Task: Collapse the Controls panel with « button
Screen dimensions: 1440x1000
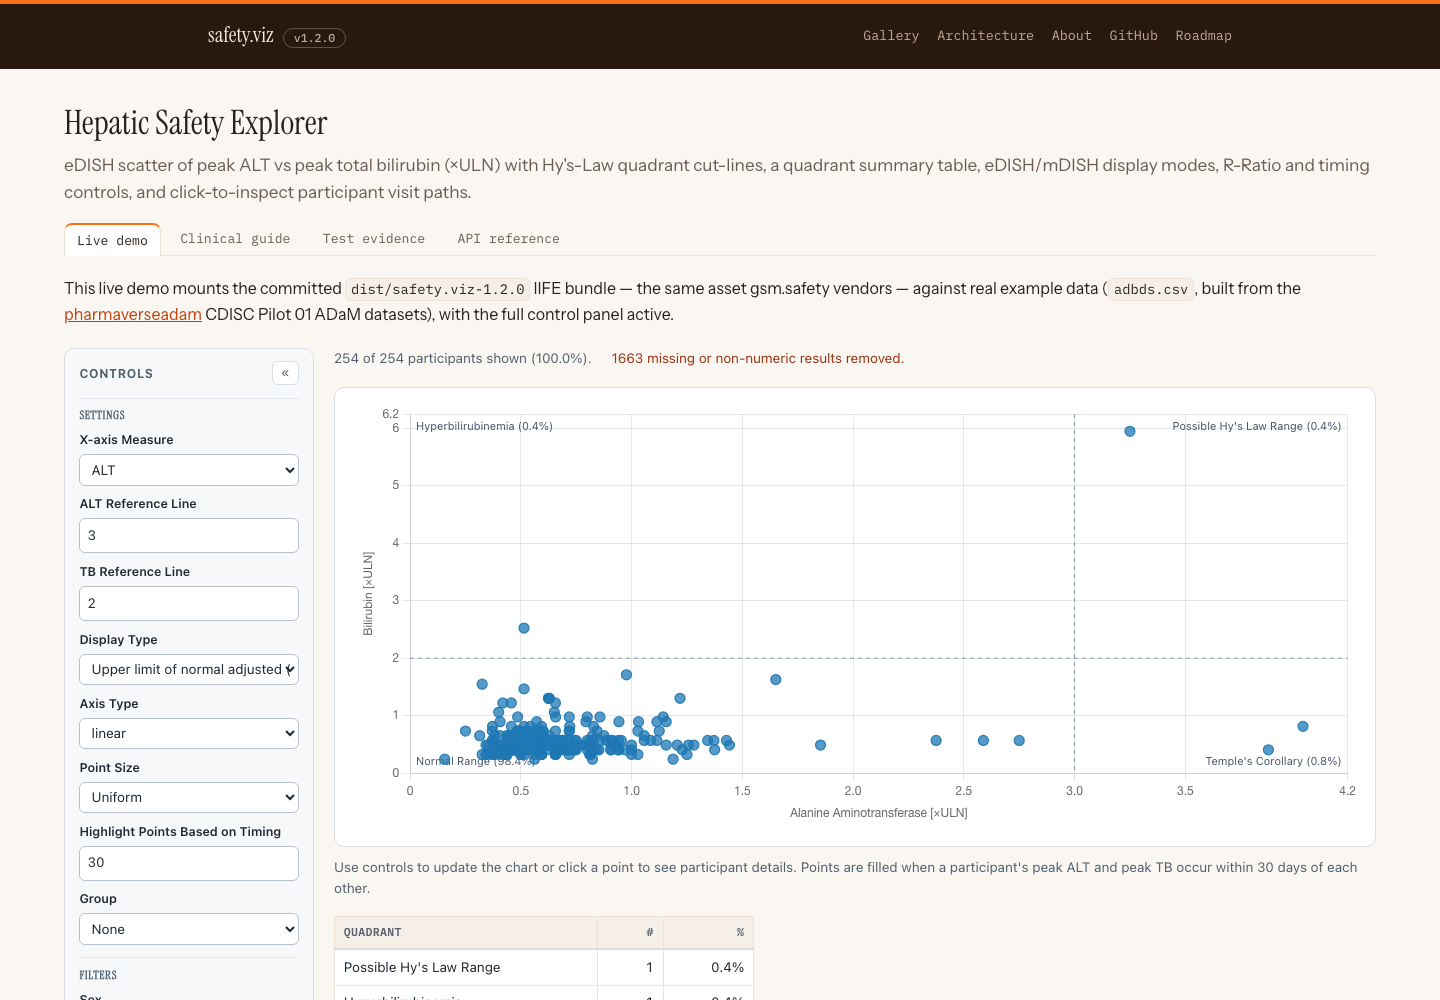Action: pyautogui.click(x=285, y=373)
